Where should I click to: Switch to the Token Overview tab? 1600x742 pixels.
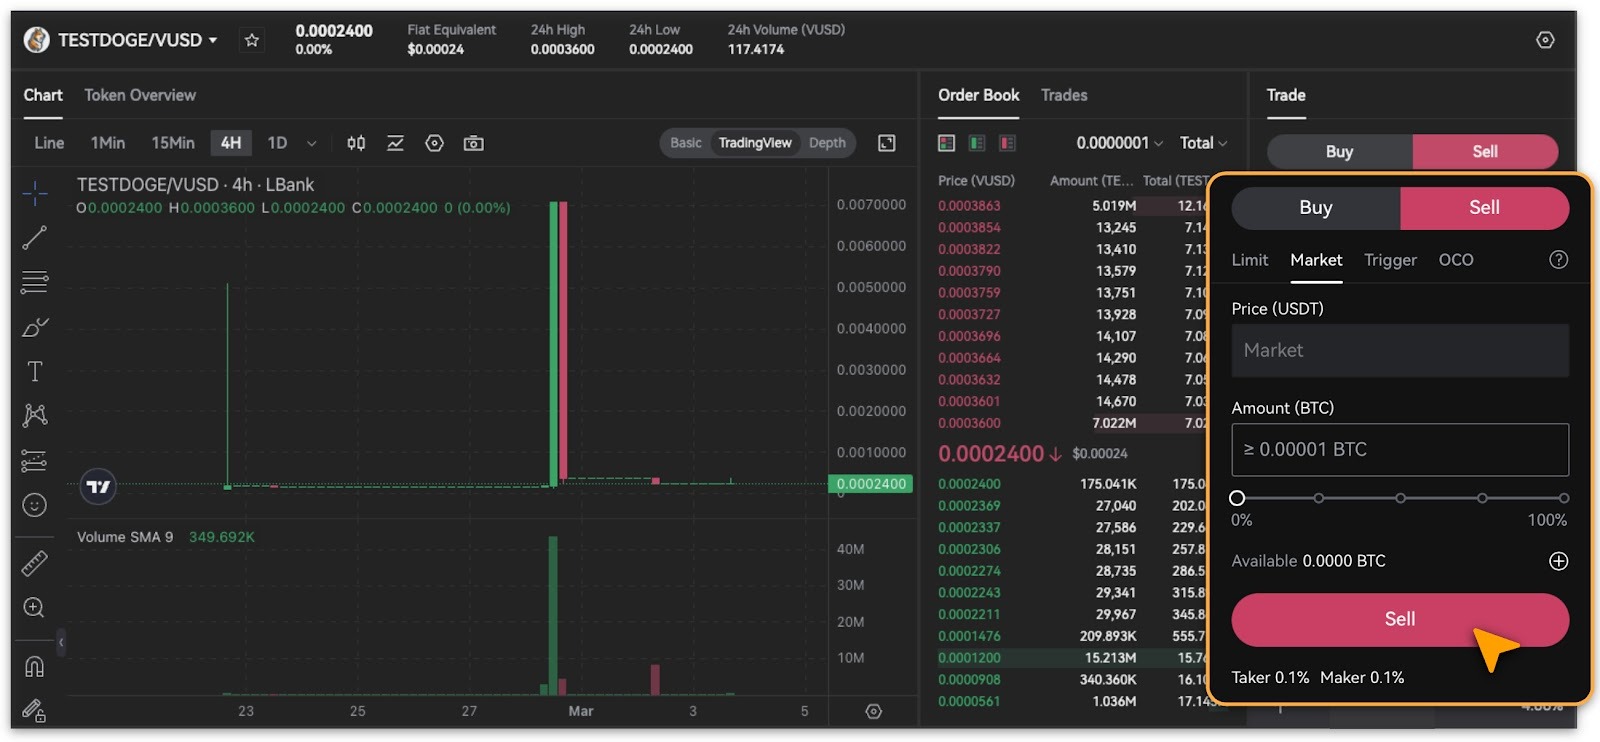pyautogui.click(x=140, y=95)
